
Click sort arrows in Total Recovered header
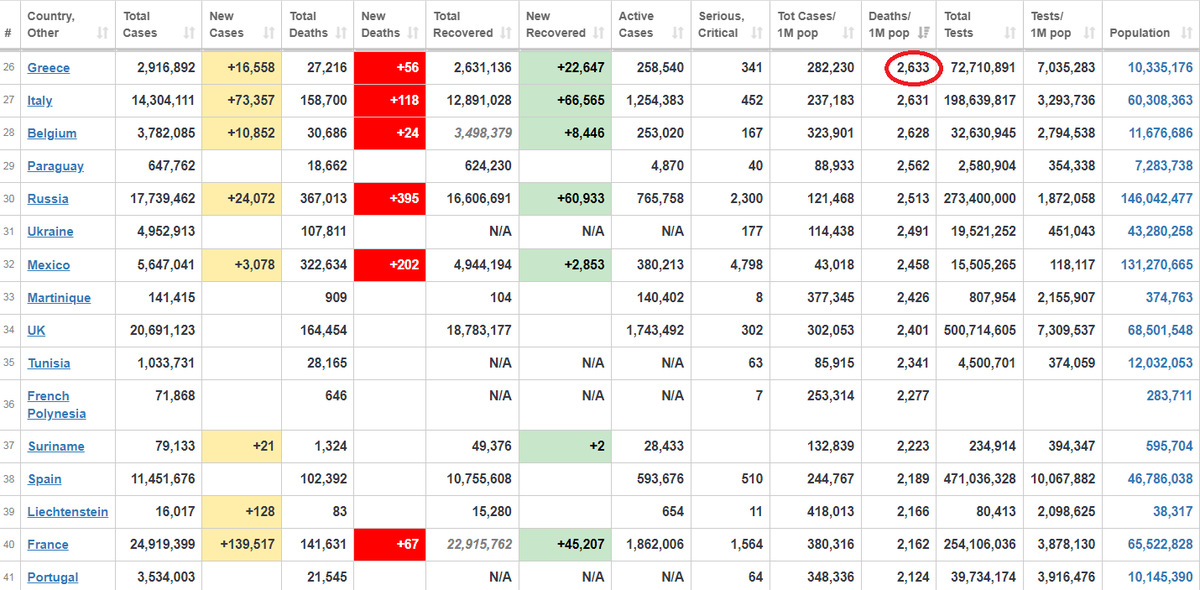coord(507,33)
